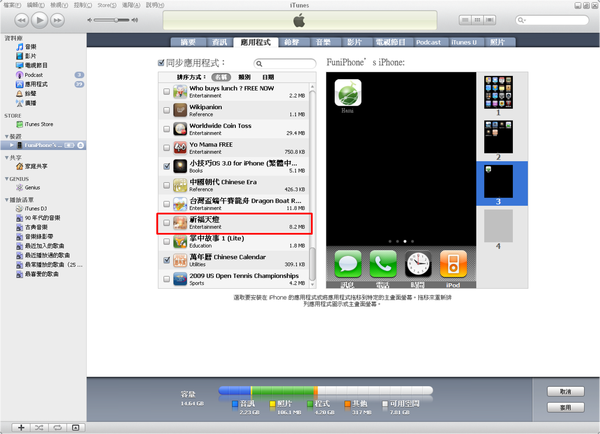
Task: Collapse the 共享 shared section
Action: click(x=7, y=157)
